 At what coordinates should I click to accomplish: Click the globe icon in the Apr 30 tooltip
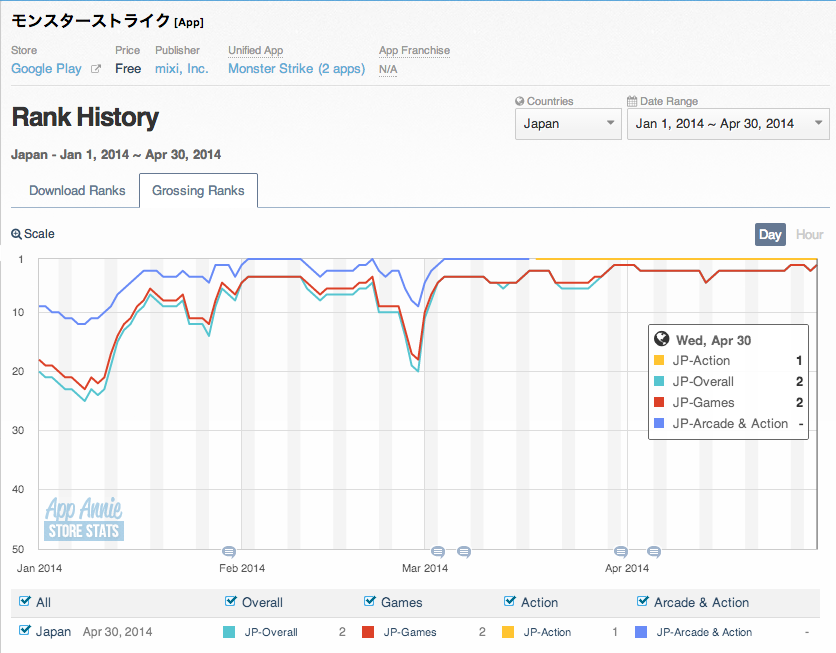pyautogui.click(x=661, y=339)
